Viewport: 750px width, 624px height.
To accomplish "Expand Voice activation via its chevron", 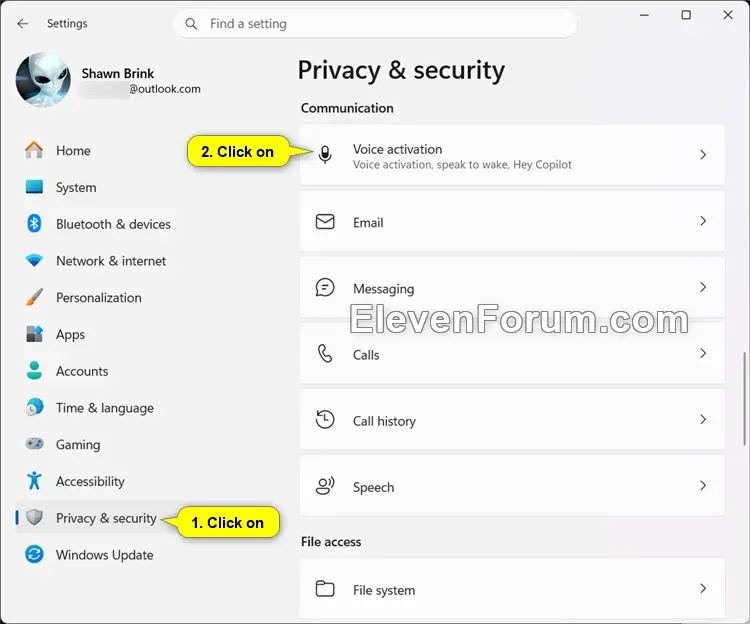I will (703, 154).
